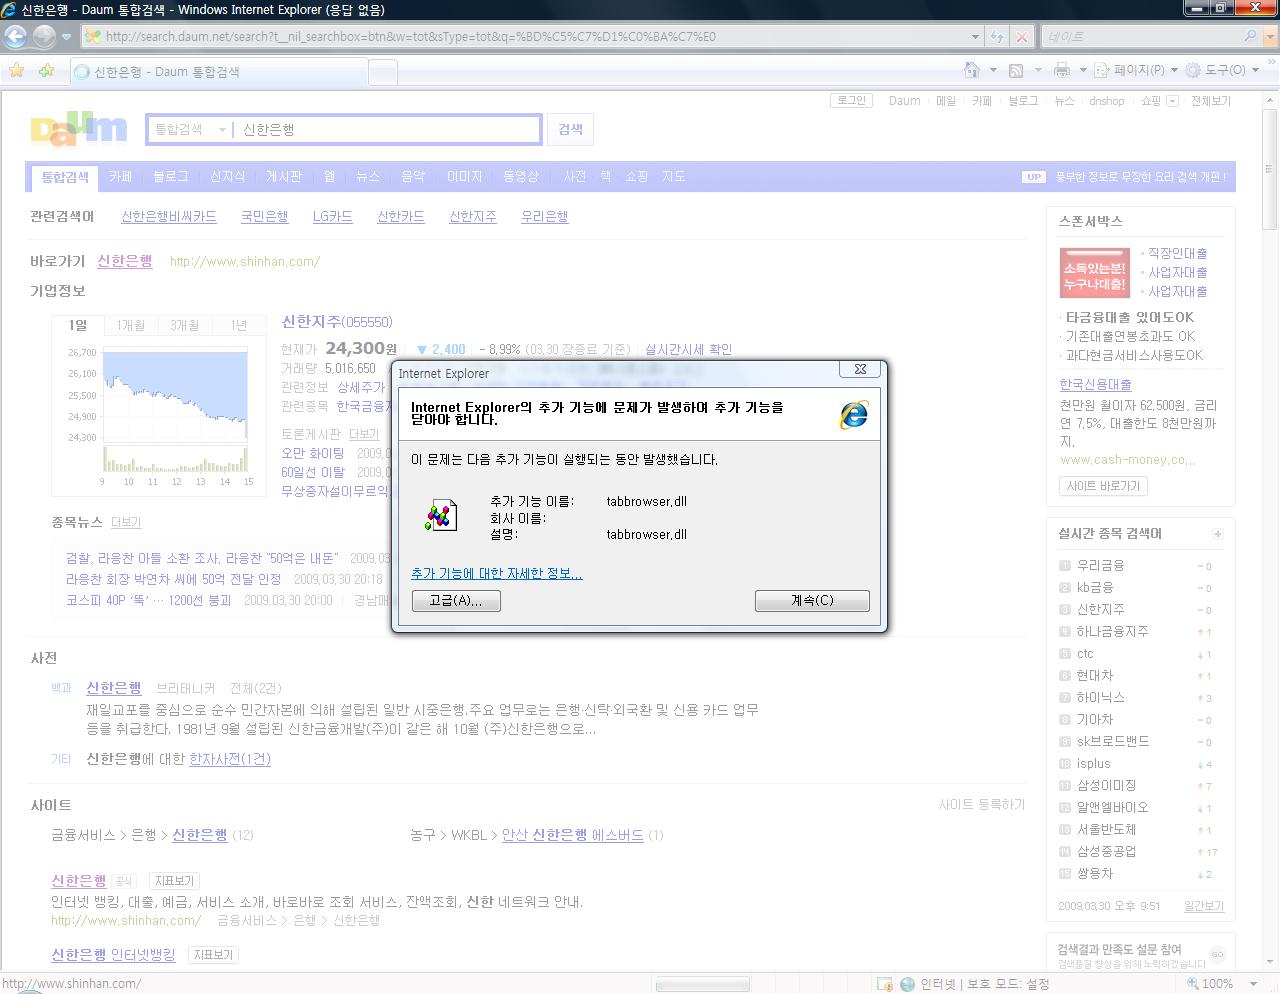
Task: Close the Internet Explorer error dialog
Action: [x=860, y=369]
